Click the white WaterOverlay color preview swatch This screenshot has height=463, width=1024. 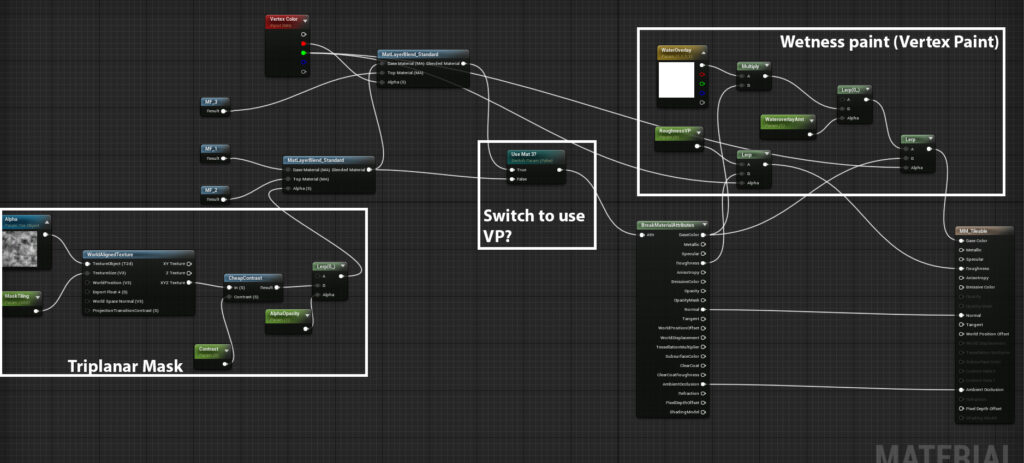[678, 81]
